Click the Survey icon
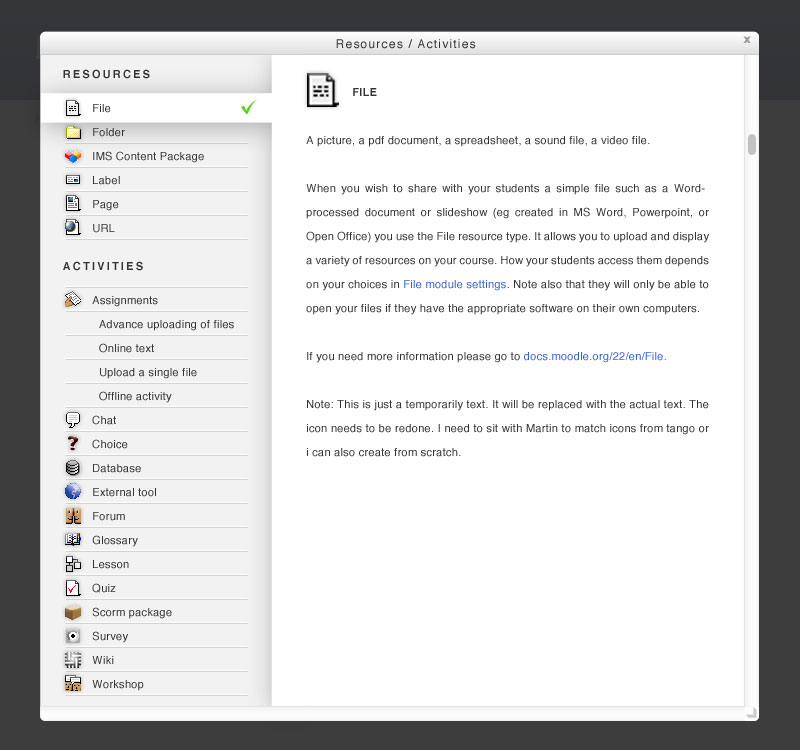This screenshot has width=800, height=750. (73, 636)
